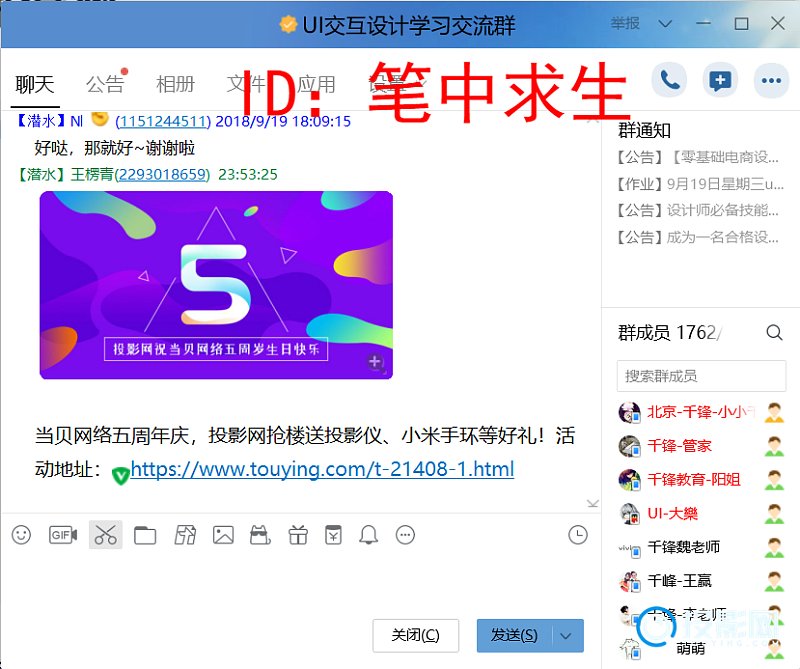Insert a picture via image icon
Viewport: 800px width, 669px height.
click(x=223, y=535)
